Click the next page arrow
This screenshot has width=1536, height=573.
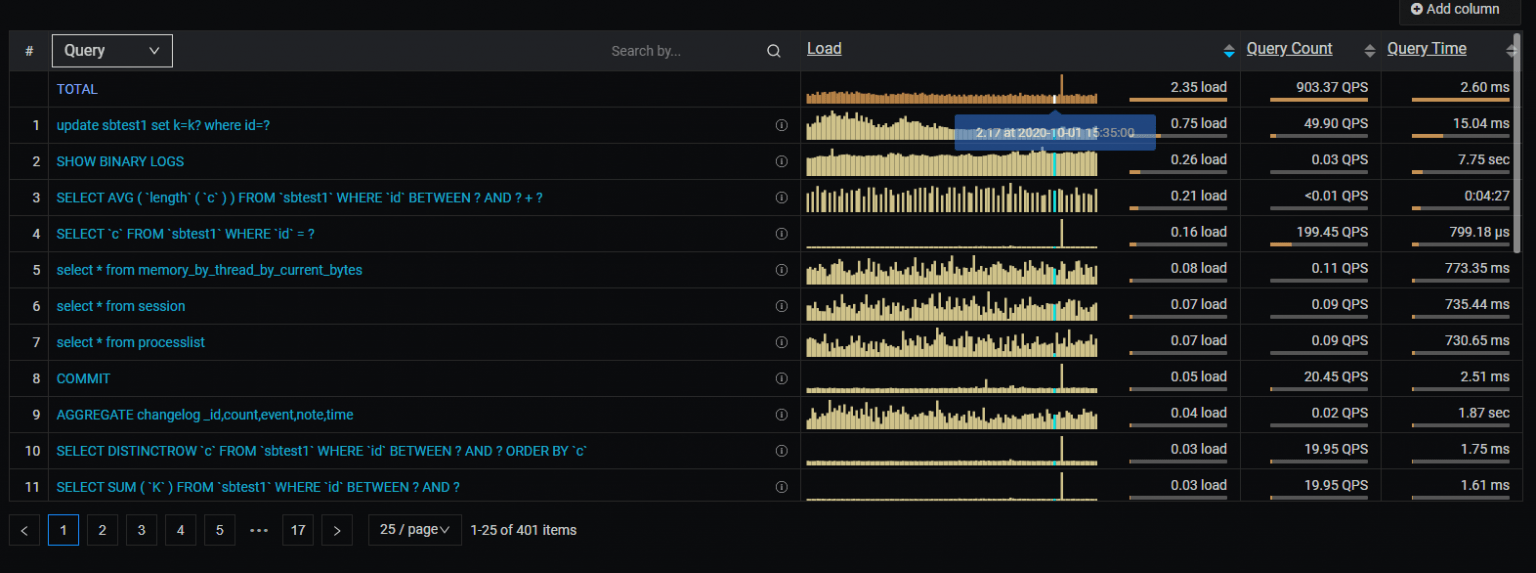click(337, 530)
